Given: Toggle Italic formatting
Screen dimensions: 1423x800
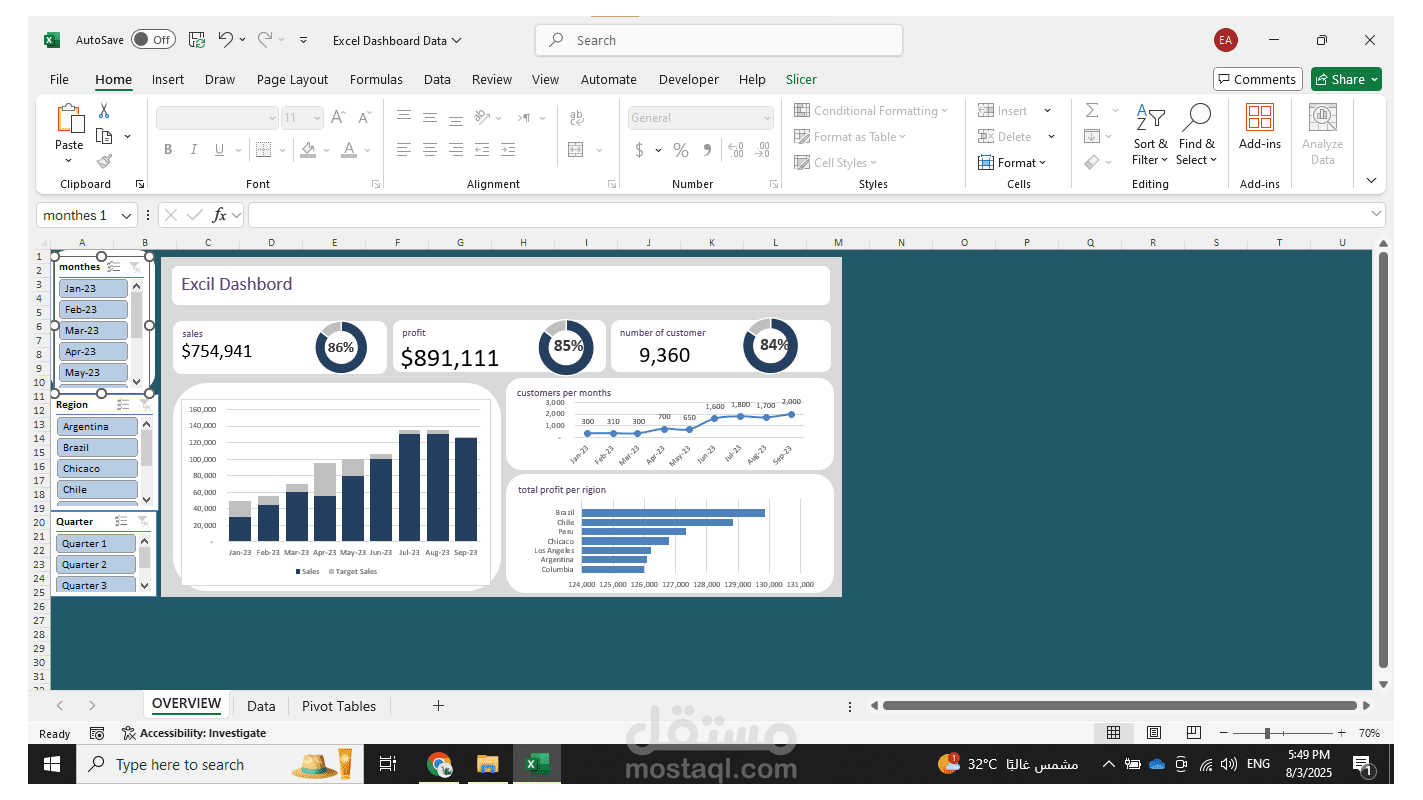Looking at the screenshot, I should point(194,150).
